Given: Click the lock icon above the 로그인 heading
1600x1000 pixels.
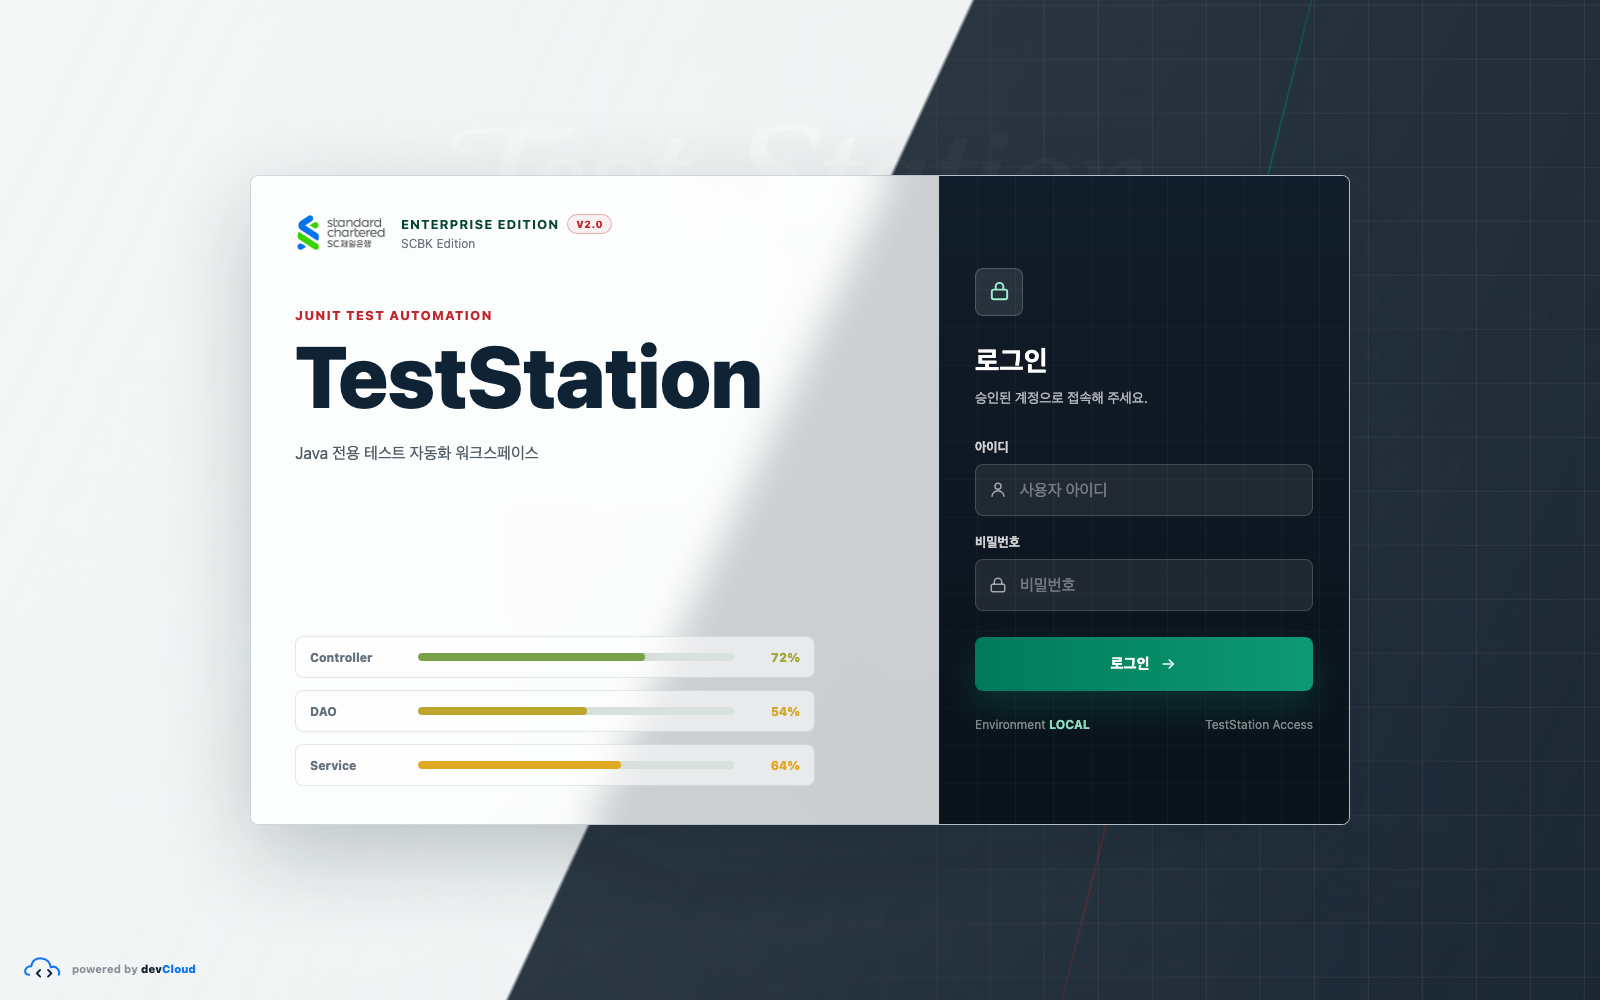Looking at the screenshot, I should [999, 292].
